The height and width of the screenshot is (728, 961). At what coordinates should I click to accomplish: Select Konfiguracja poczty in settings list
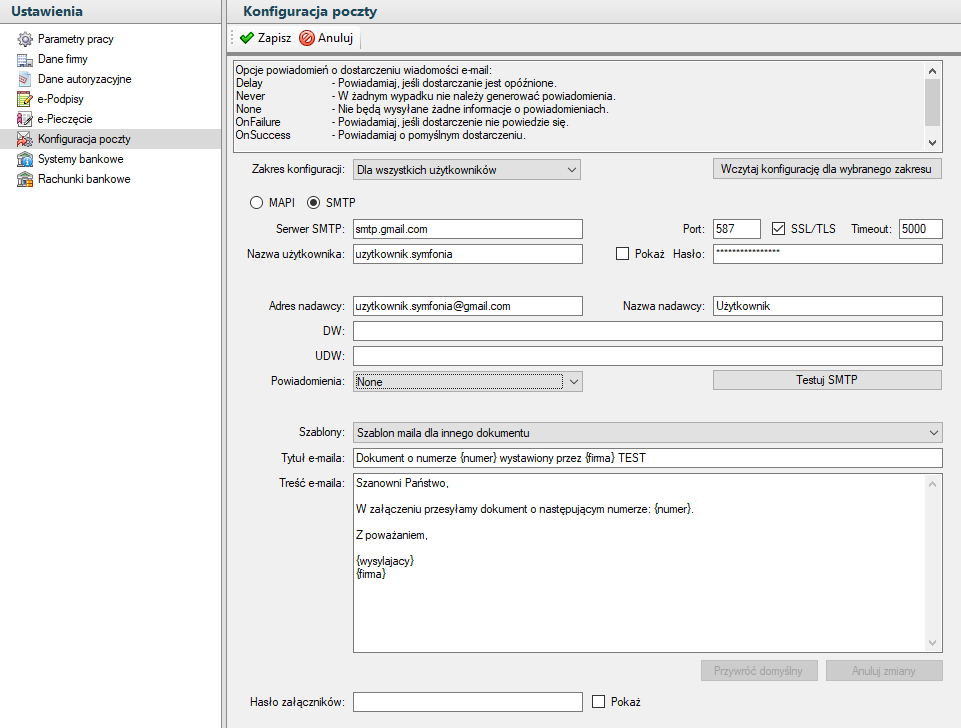pyautogui.click(x=84, y=140)
